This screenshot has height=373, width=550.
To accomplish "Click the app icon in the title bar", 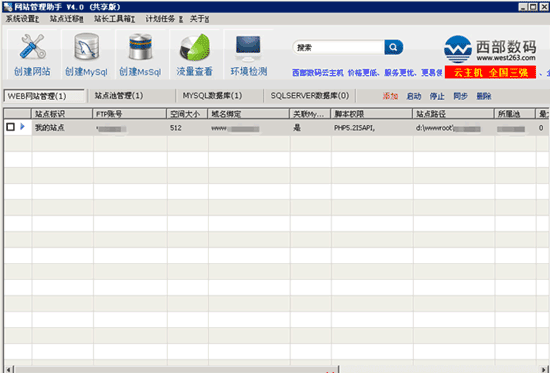I will click(7, 7).
